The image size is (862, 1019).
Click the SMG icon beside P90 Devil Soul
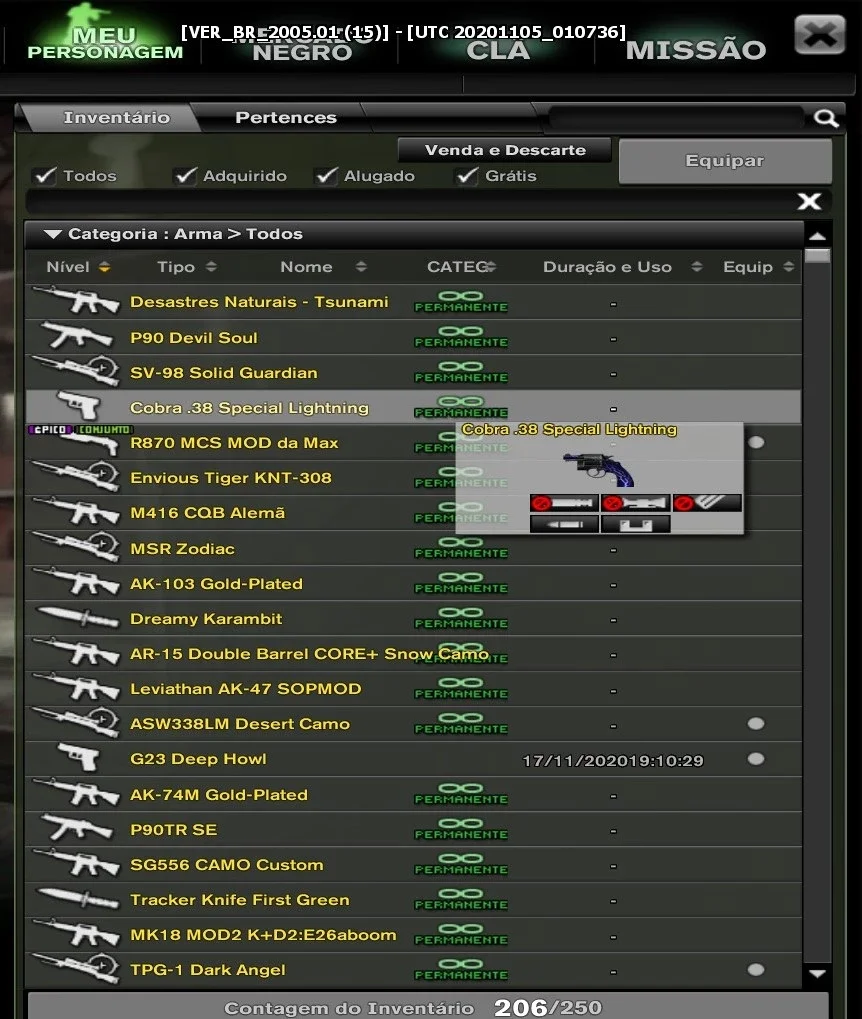coord(76,336)
